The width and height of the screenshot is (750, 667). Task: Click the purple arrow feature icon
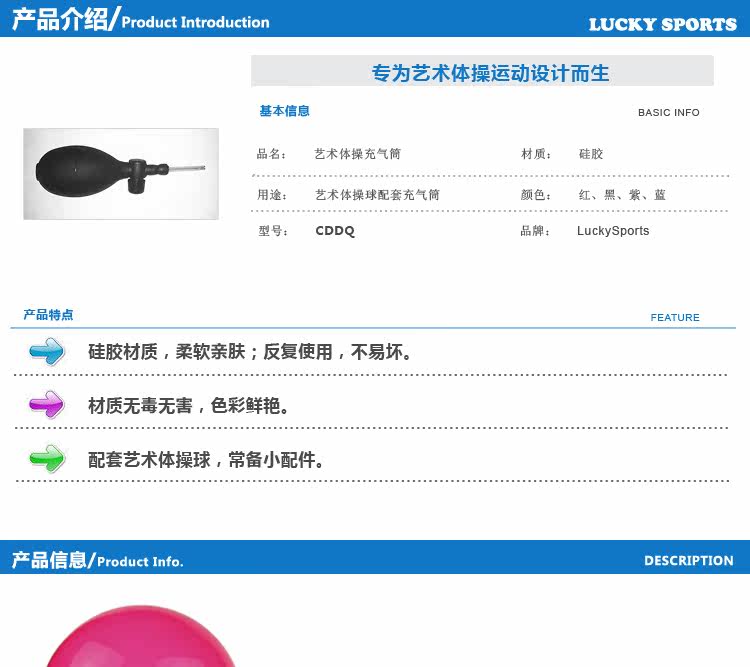tap(46, 404)
